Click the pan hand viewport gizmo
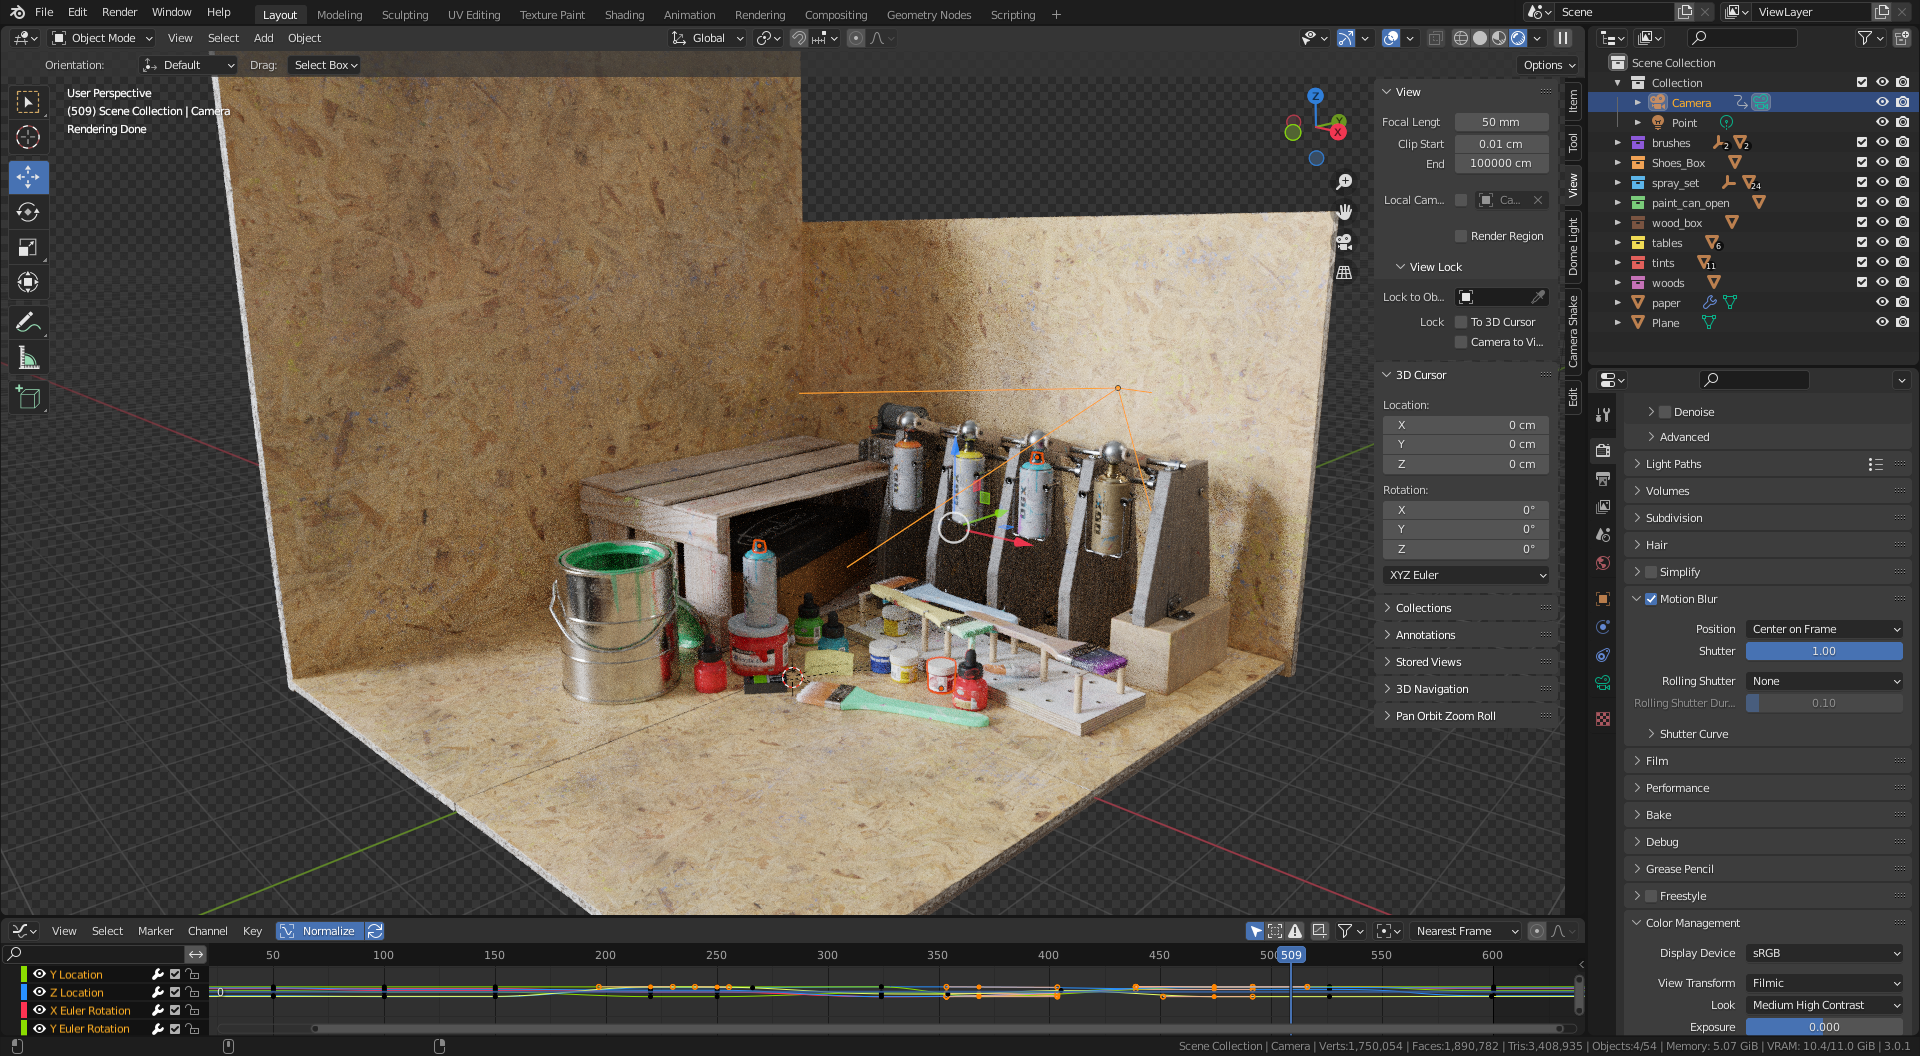This screenshot has height=1056, width=1920. tap(1344, 212)
